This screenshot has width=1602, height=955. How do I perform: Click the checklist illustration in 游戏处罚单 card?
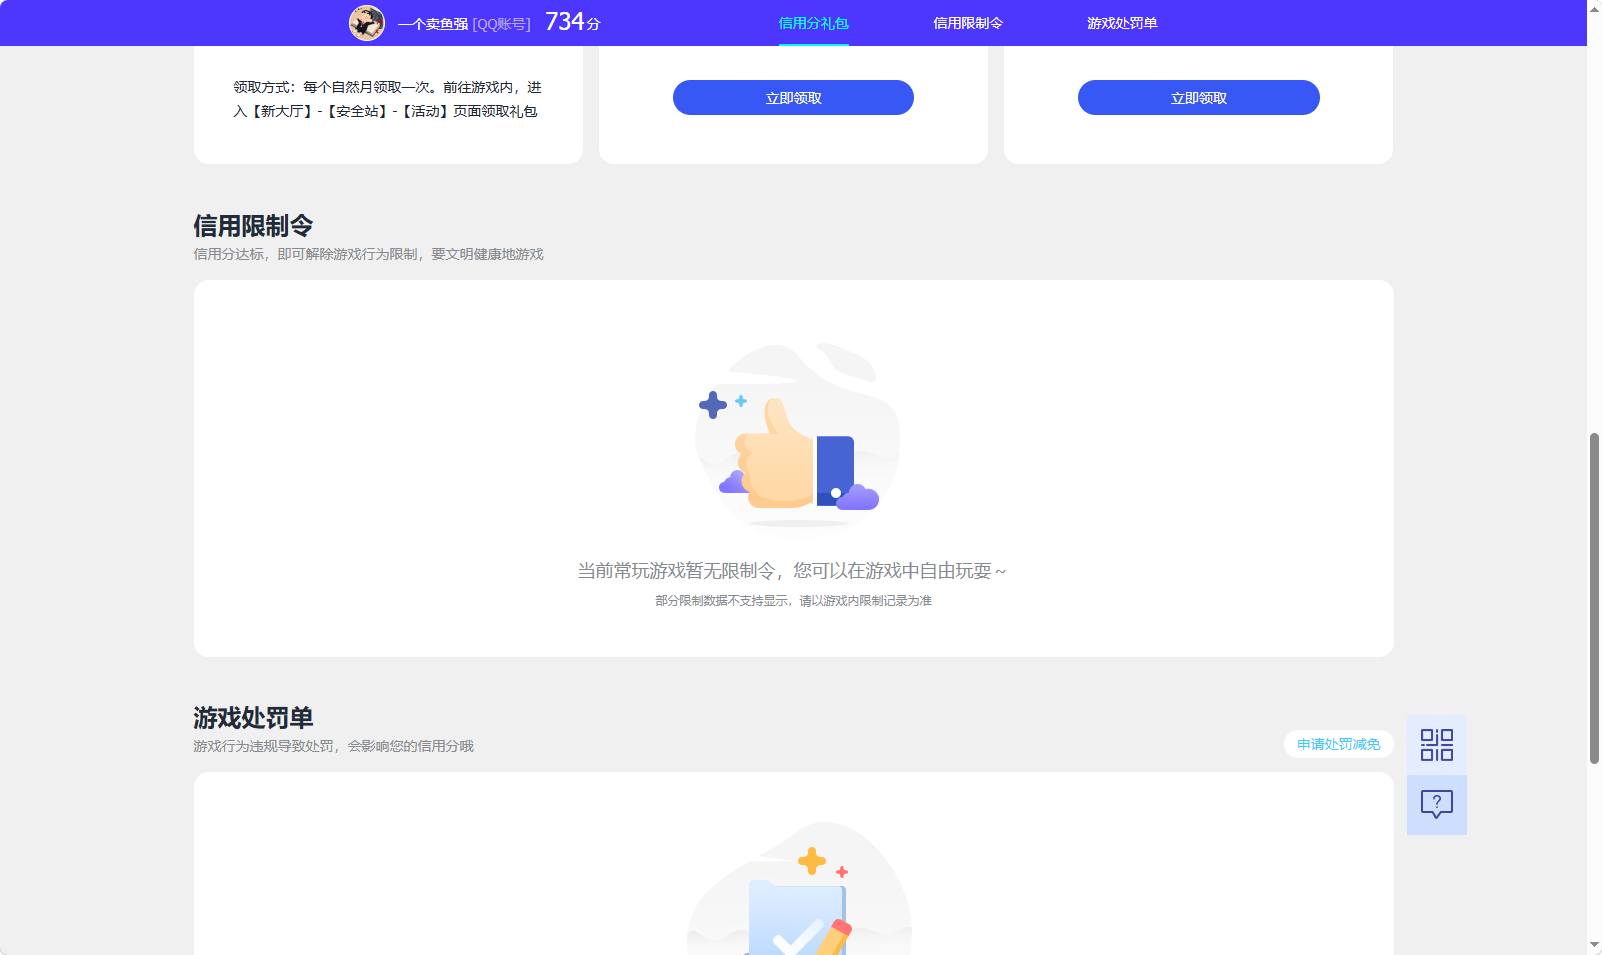point(799,888)
